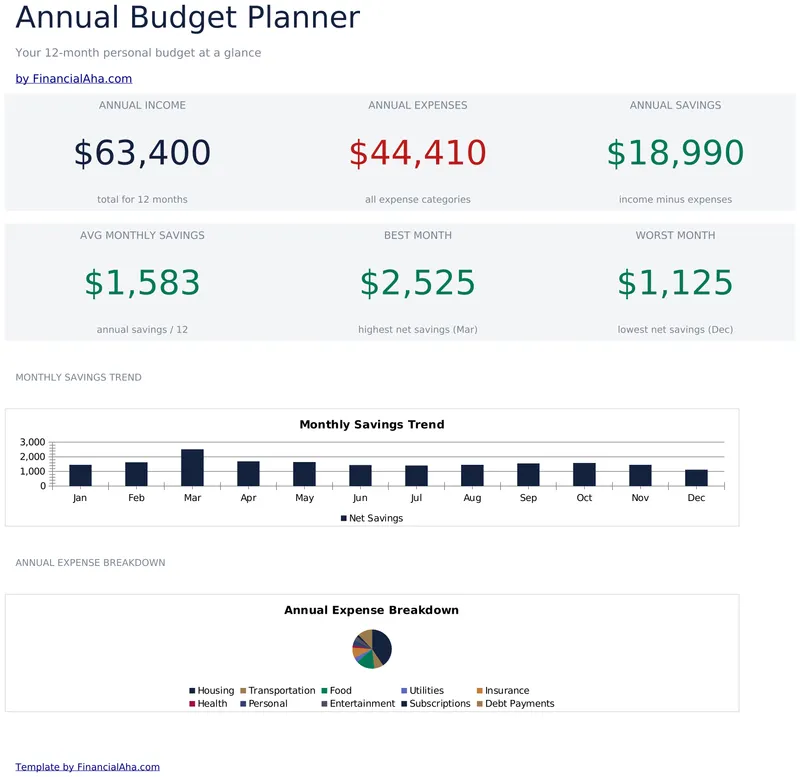The image size is (800, 777).
Task: Click the ANNUAL EXPENSES label
Action: (x=418, y=105)
